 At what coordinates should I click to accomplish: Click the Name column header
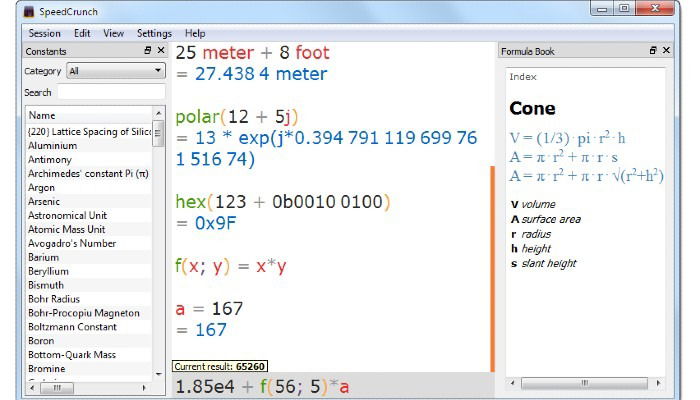click(x=89, y=115)
